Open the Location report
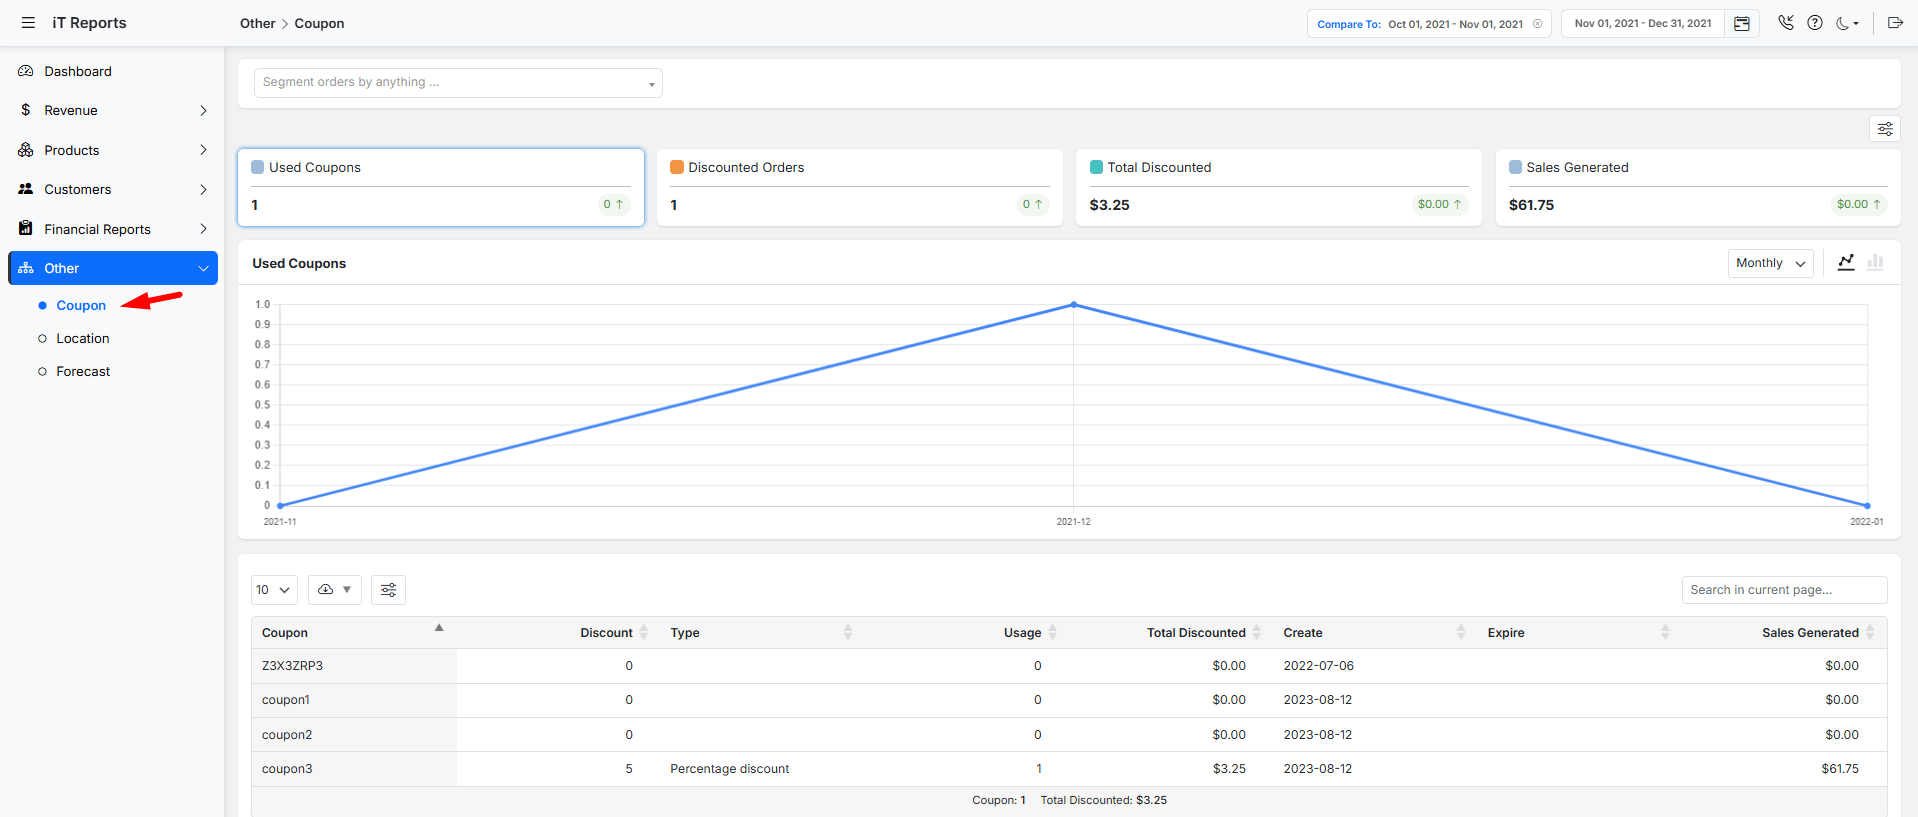This screenshot has height=817, width=1918. point(83,339)
